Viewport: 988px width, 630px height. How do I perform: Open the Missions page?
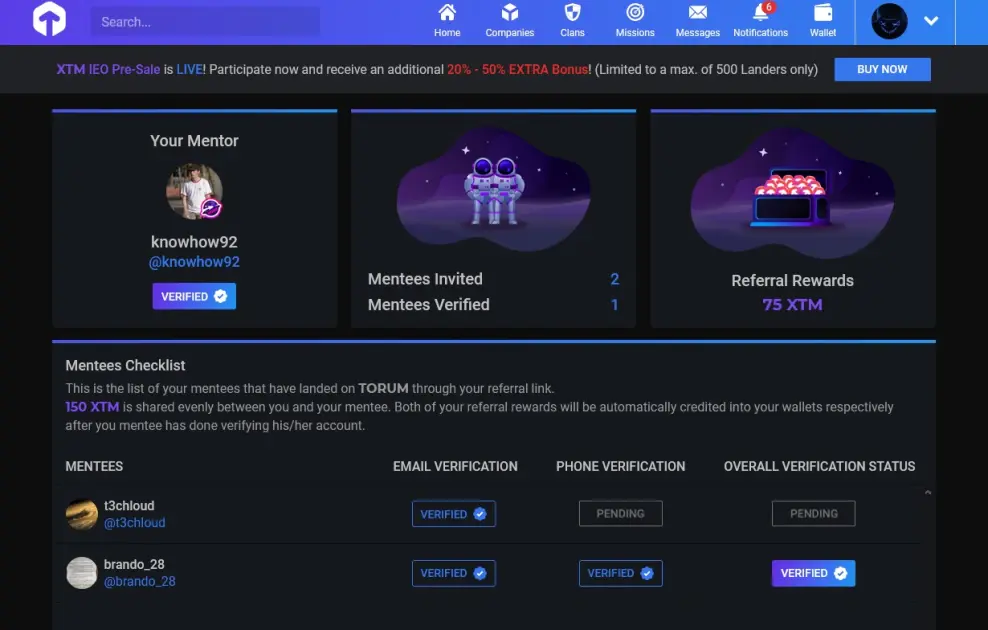coord(635,21)
